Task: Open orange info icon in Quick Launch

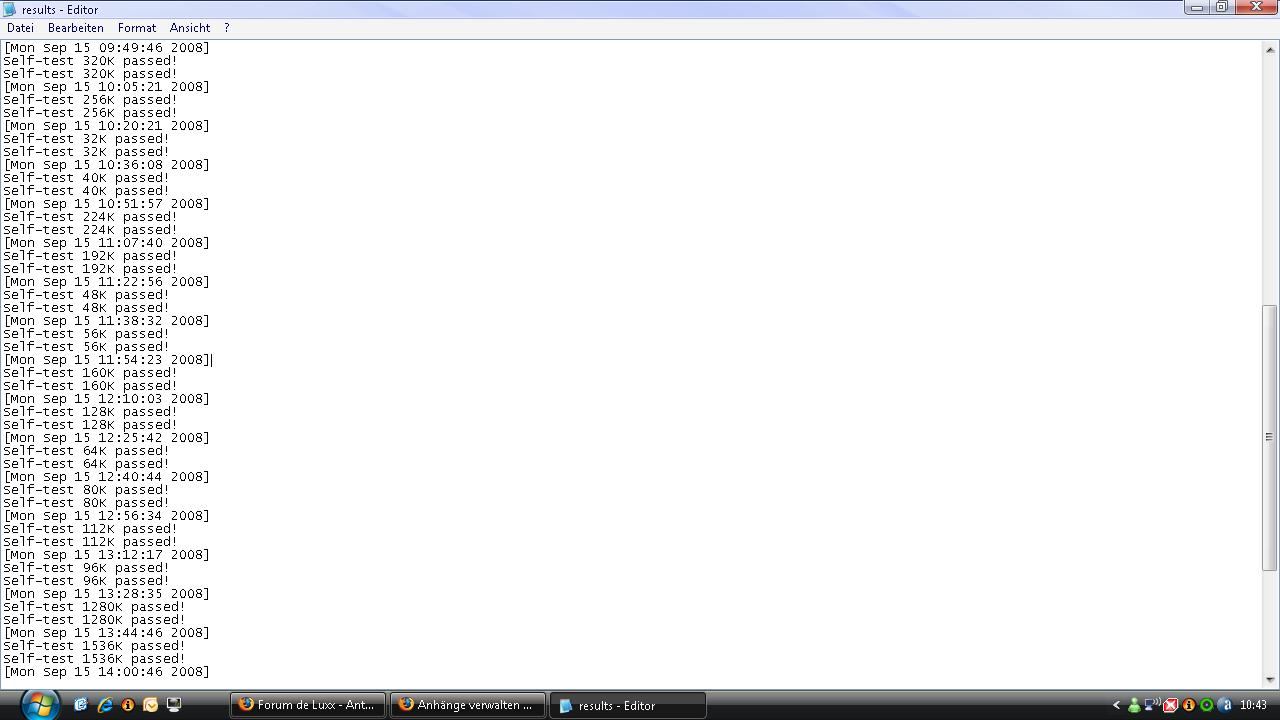Action: tap(128, 705)
